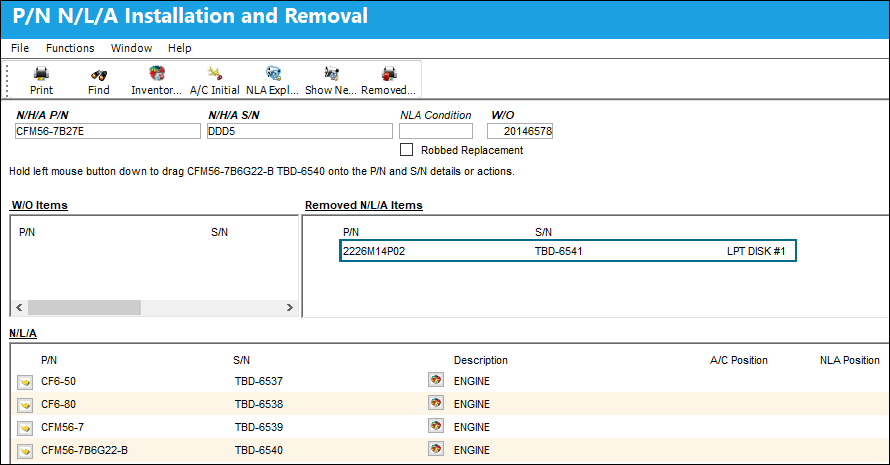Select the CF6-50 part number
The image size is (890, 465).
pos(58,382)
